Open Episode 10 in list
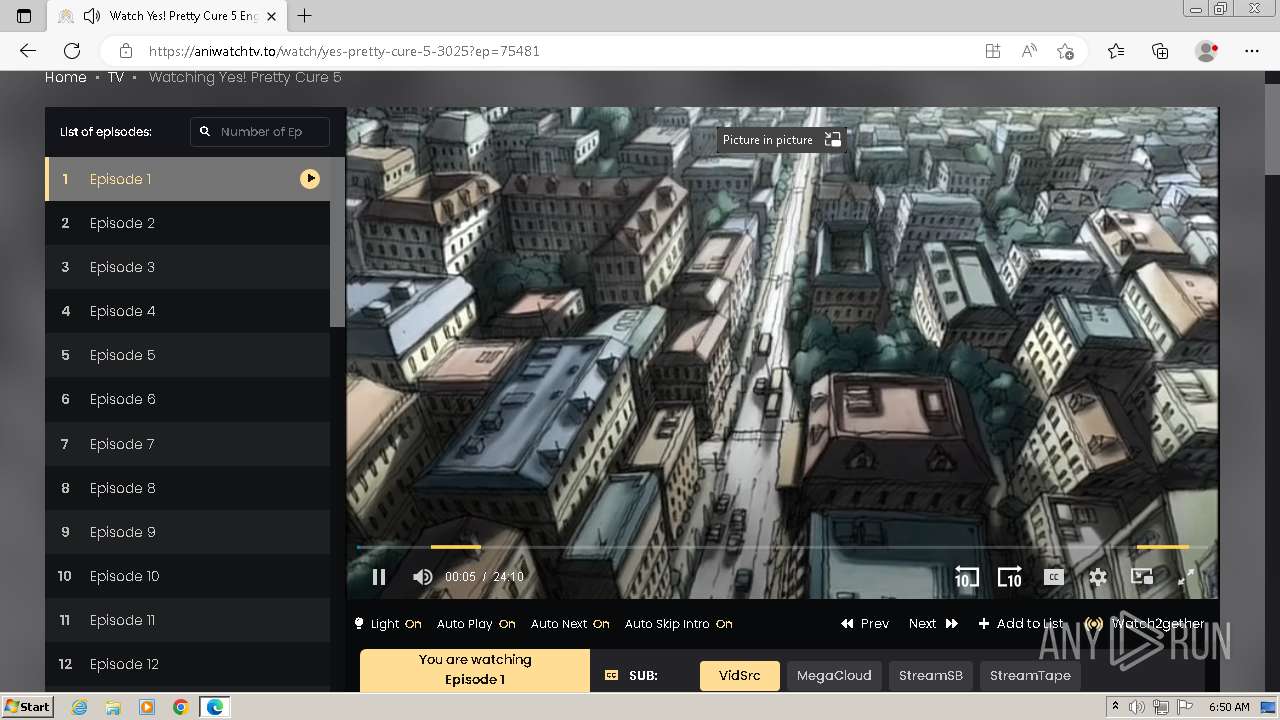1280x720 pixels. [187, 576]
